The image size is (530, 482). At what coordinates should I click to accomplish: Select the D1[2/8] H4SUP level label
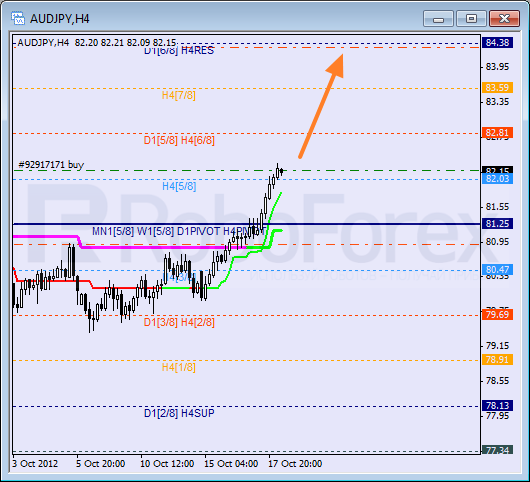tap(179, 413)
